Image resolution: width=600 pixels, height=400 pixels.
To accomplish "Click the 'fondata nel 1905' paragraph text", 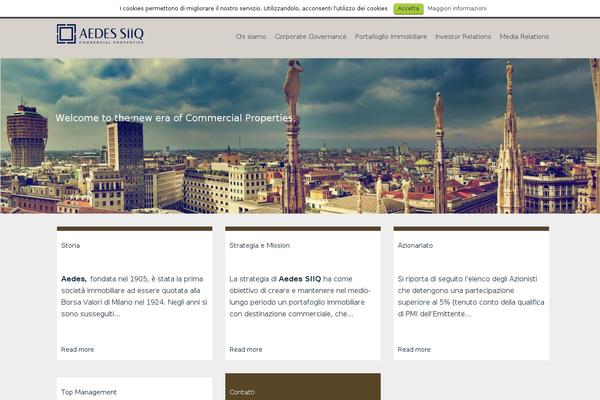I will pyautogui.click(x=134, y=296).
